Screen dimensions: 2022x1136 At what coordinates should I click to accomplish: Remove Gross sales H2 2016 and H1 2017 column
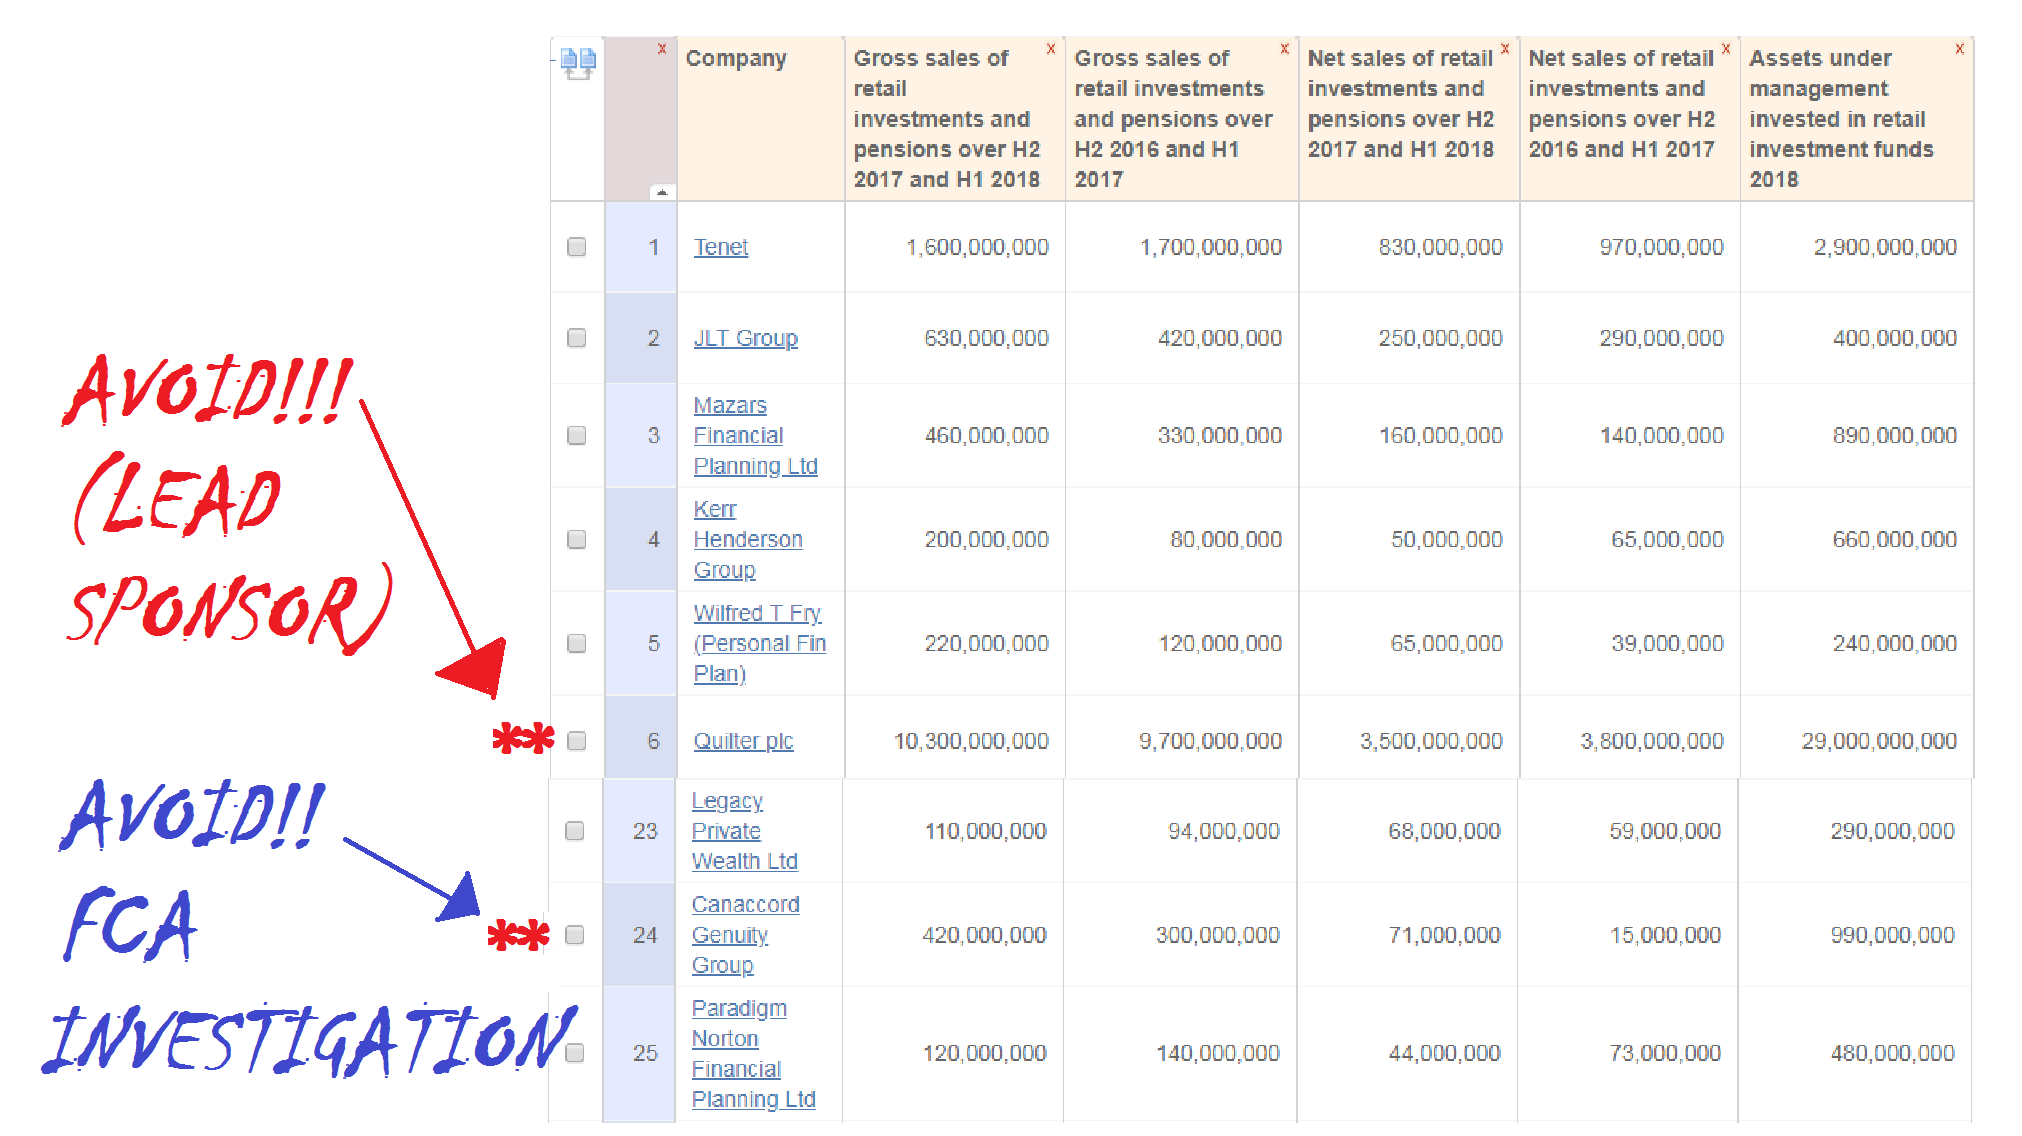pyautogui.click(x=1285, y=48)
